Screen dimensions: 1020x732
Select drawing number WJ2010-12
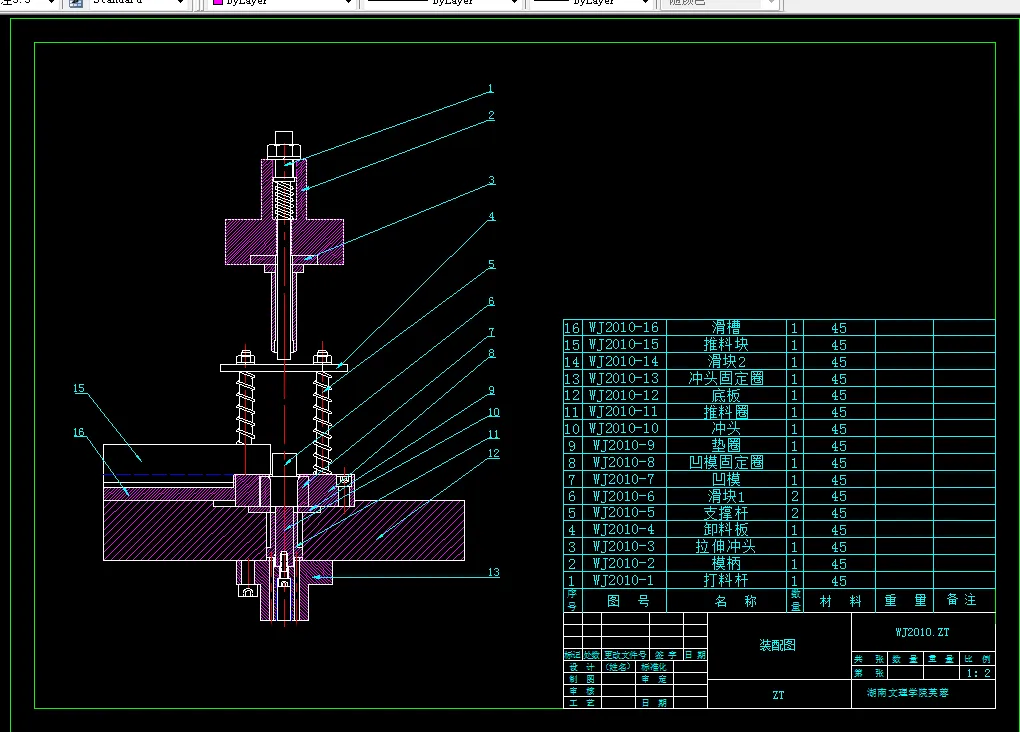pyautogui.click(x=623, y=395)
